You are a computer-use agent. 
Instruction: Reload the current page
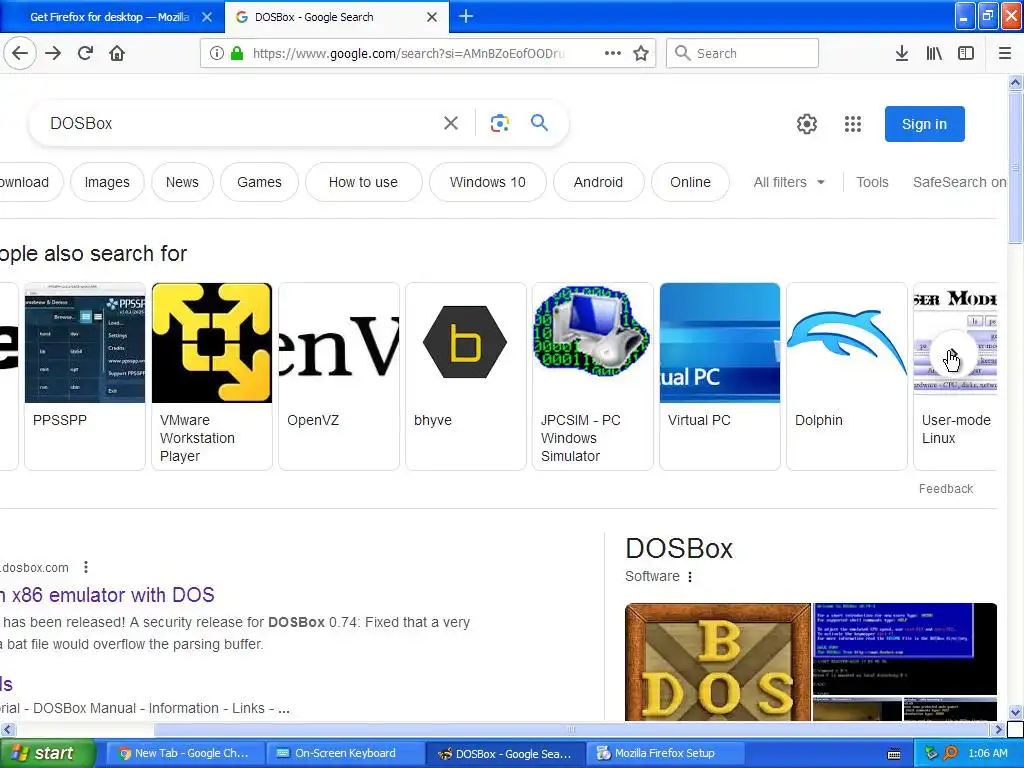[85, 53]
